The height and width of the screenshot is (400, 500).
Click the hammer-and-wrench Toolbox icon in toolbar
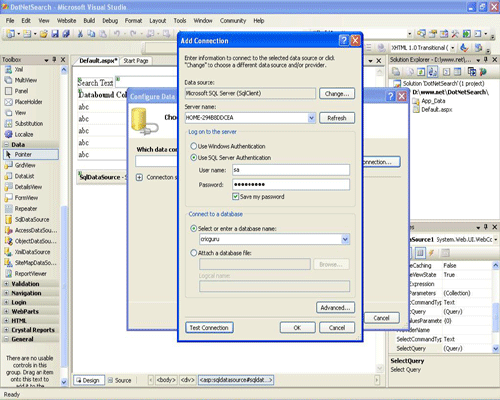[455, 34]
